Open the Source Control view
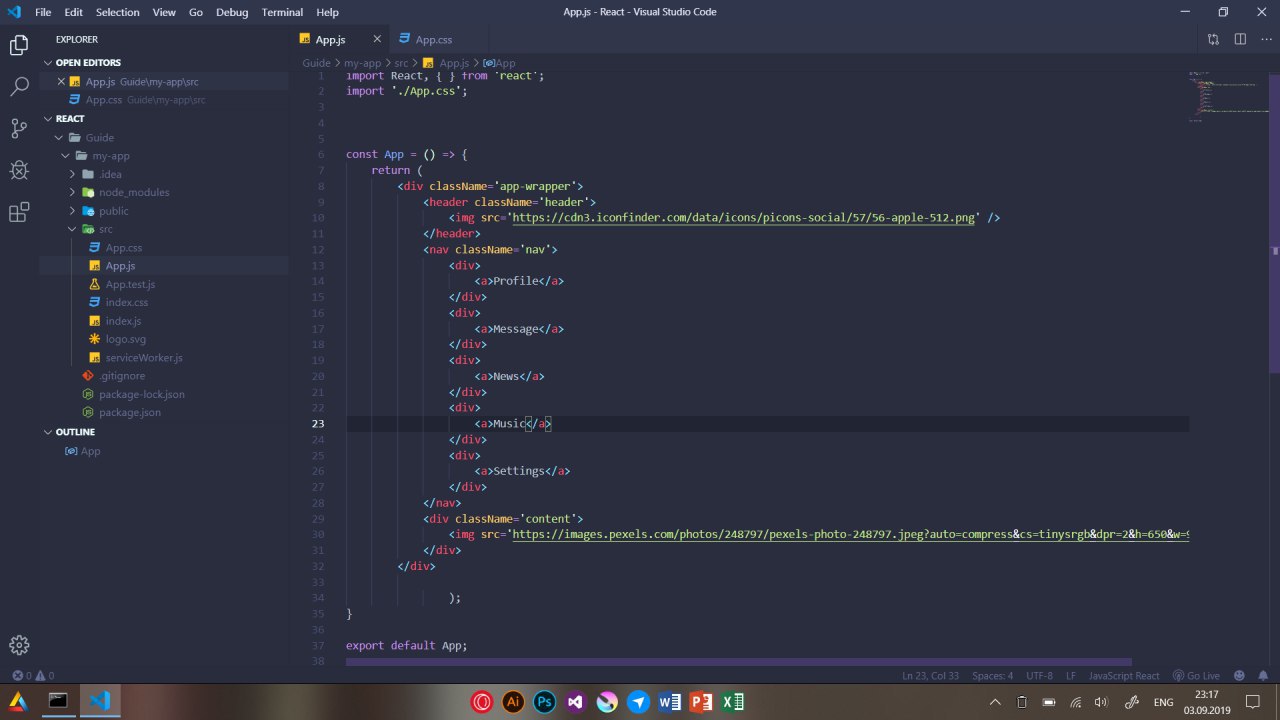This screenshot has width=1280, height=720. click(19, 129)
